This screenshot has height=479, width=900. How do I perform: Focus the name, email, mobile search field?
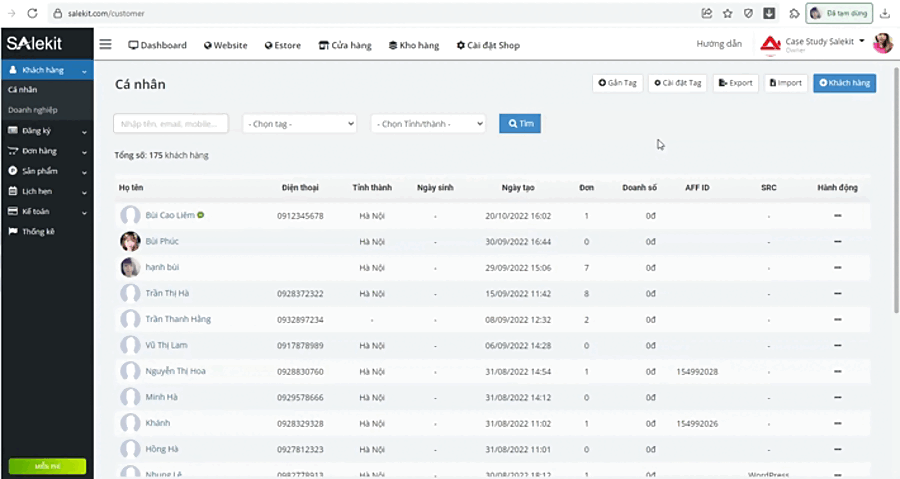[x=170, y=123]
